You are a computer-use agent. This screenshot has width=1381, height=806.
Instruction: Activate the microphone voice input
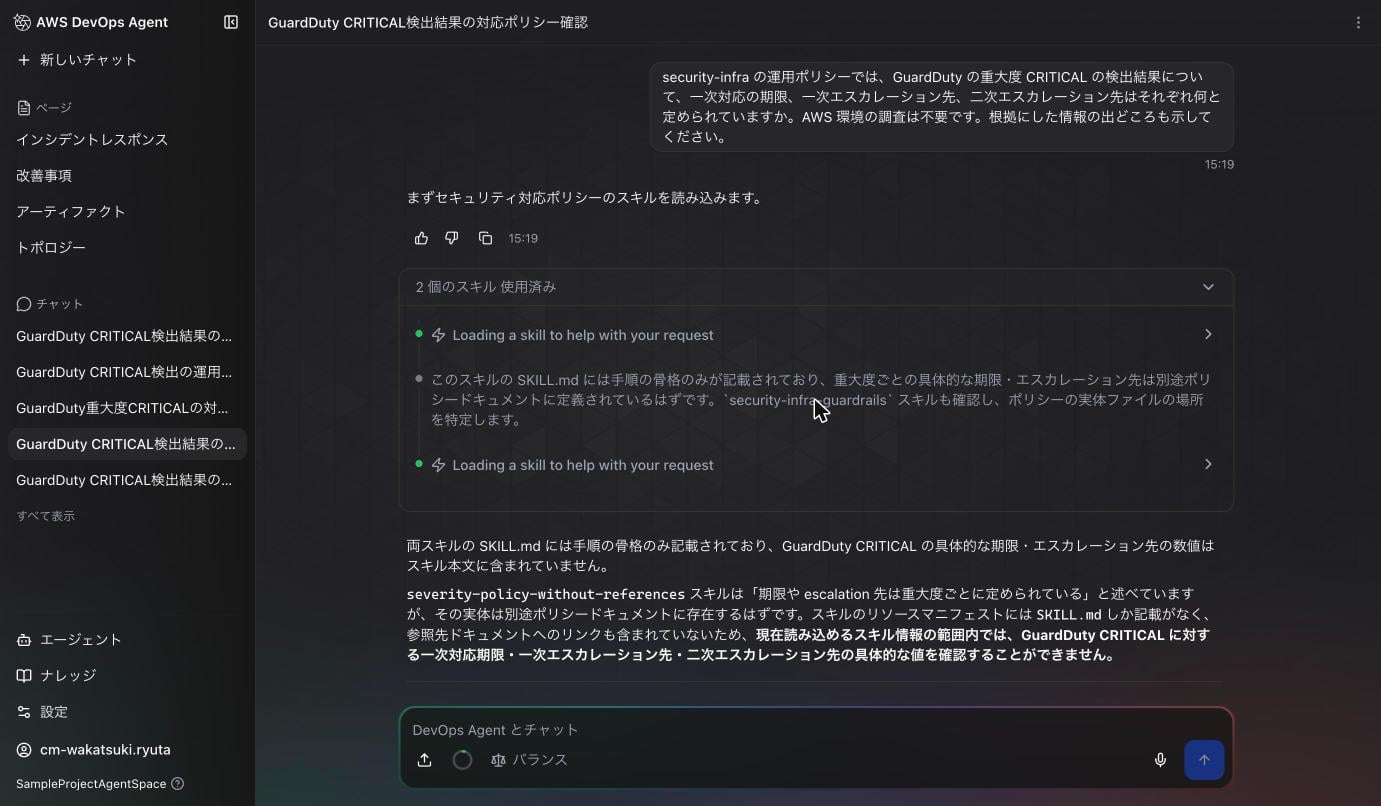coord(1160,760)
